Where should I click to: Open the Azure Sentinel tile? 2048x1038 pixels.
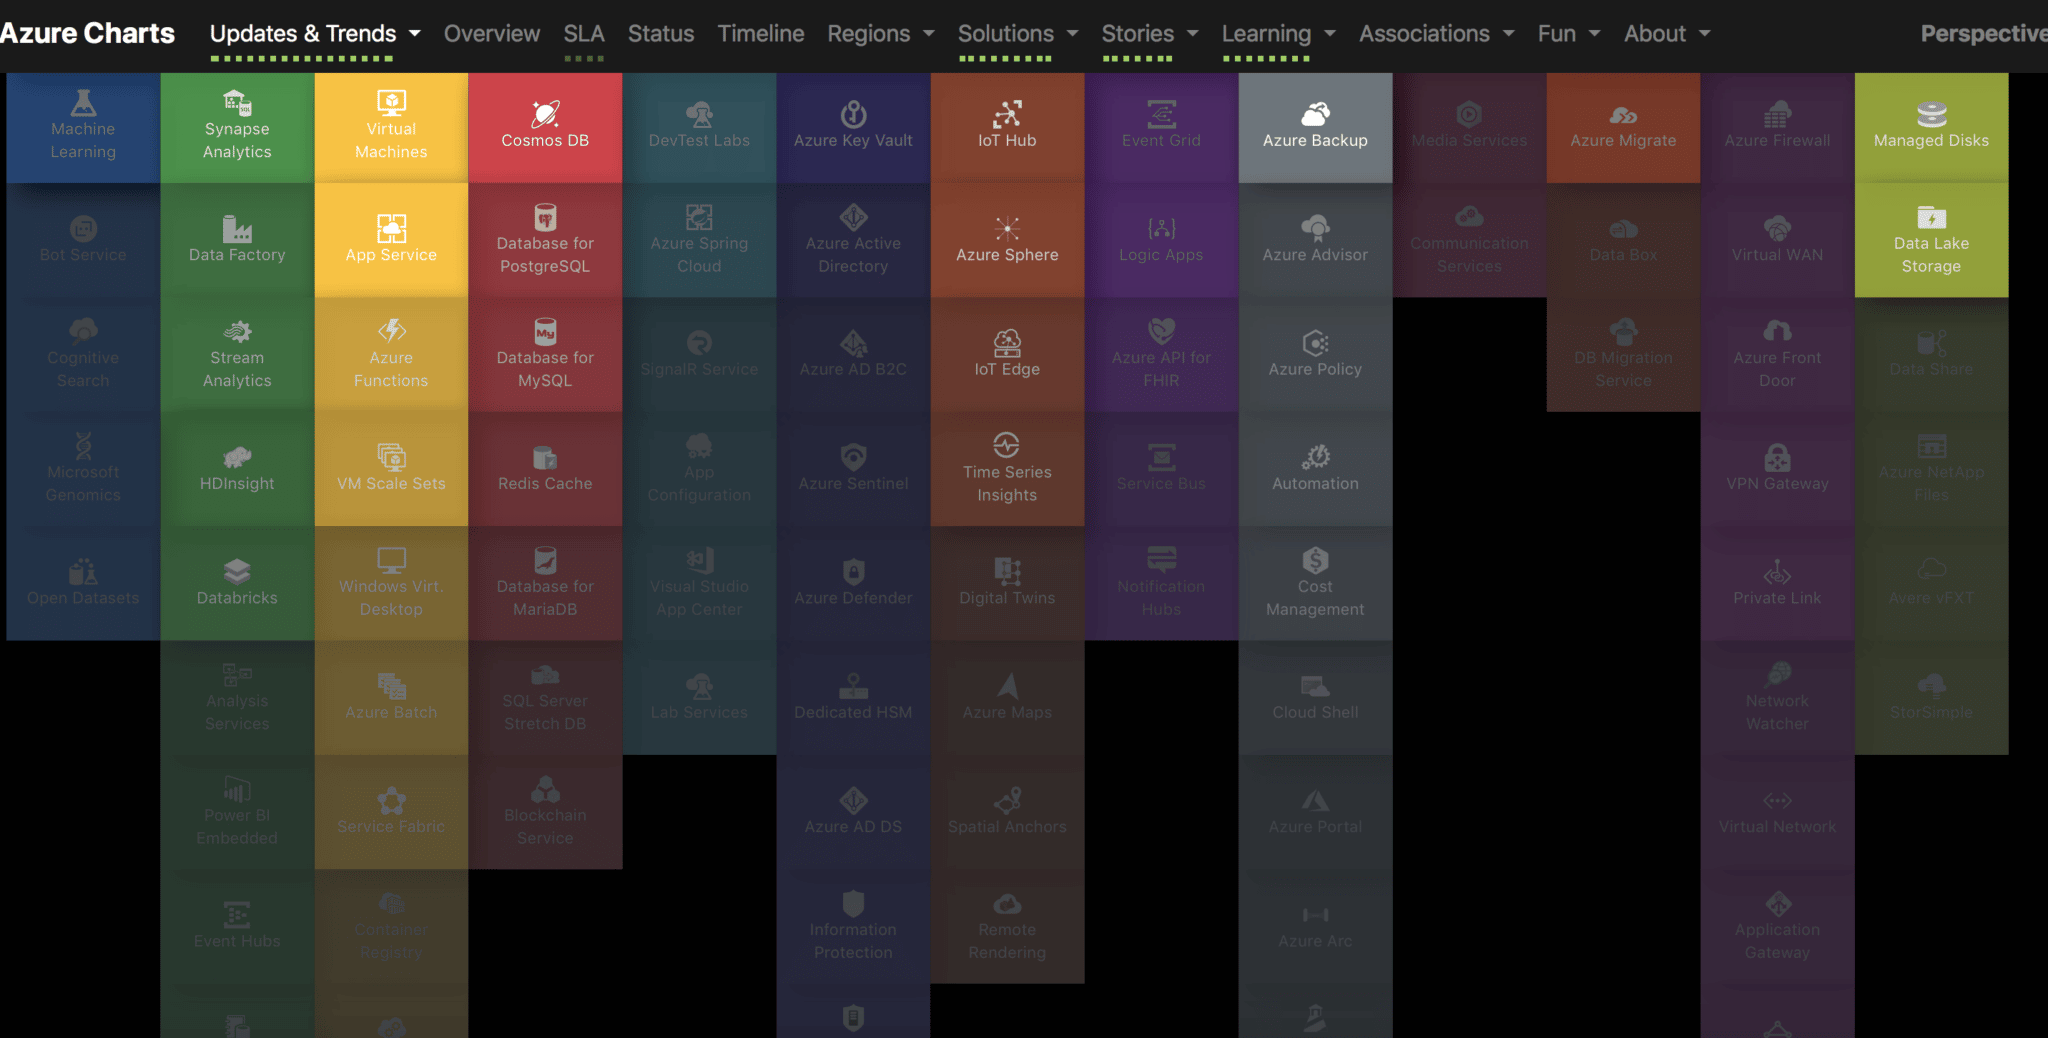click(853, 469)
